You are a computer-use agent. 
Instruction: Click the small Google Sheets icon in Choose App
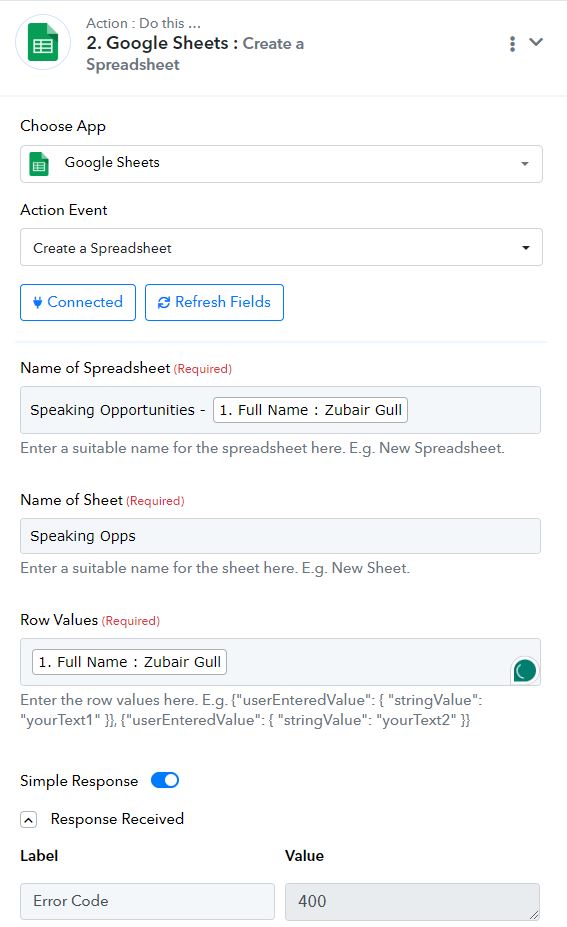[39, 164]
